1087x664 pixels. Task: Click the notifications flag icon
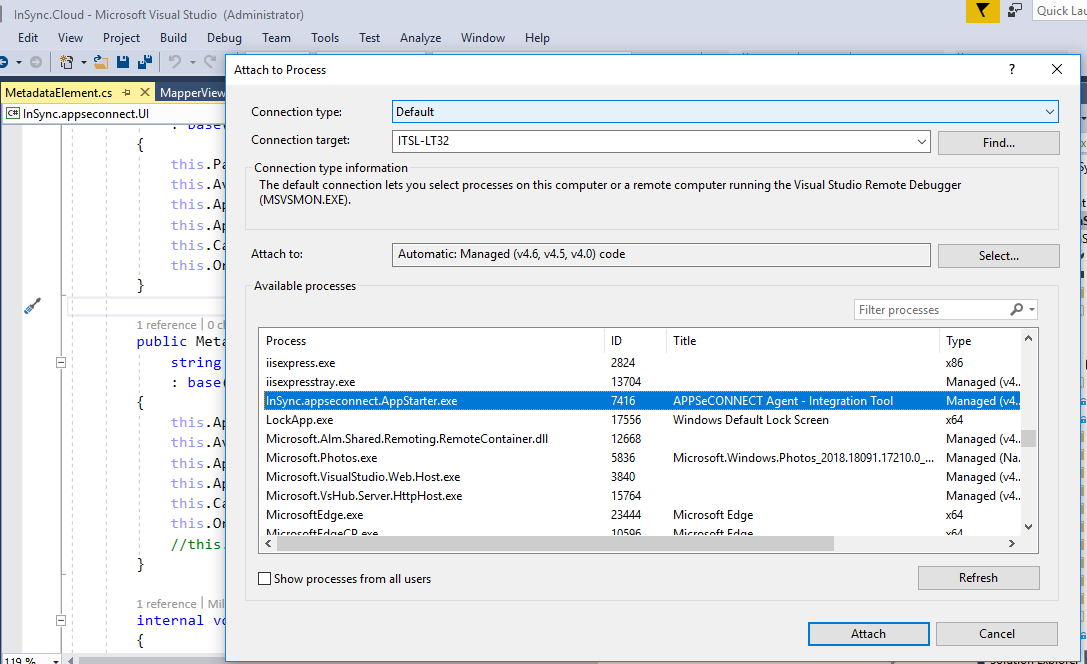coord(983,11)
